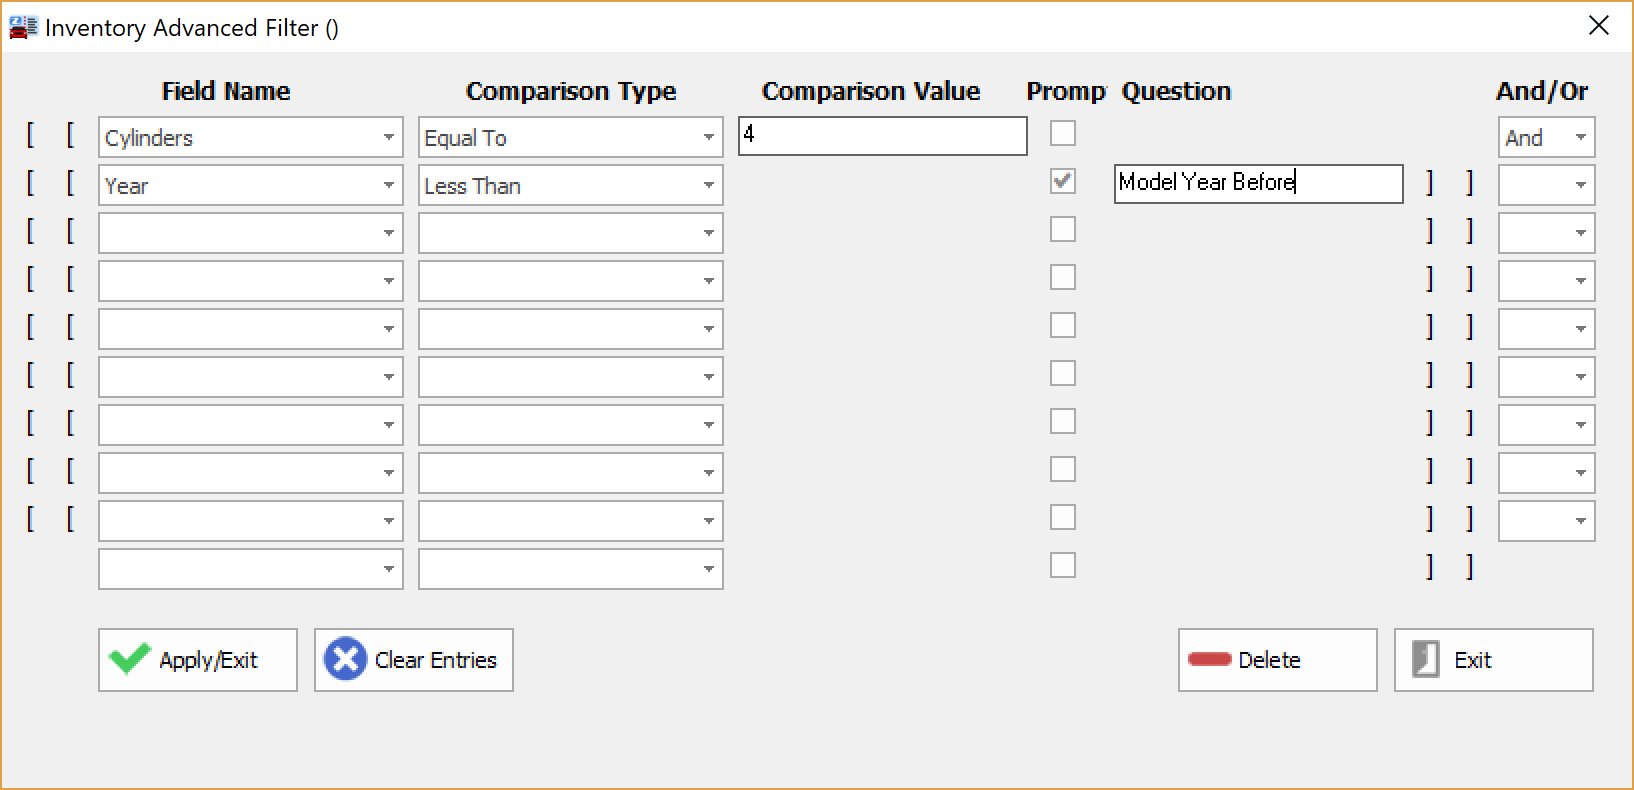Tick the Prompt checkbox in the third row
Screen dimensions: 1634x790
tap(1063, 229)
